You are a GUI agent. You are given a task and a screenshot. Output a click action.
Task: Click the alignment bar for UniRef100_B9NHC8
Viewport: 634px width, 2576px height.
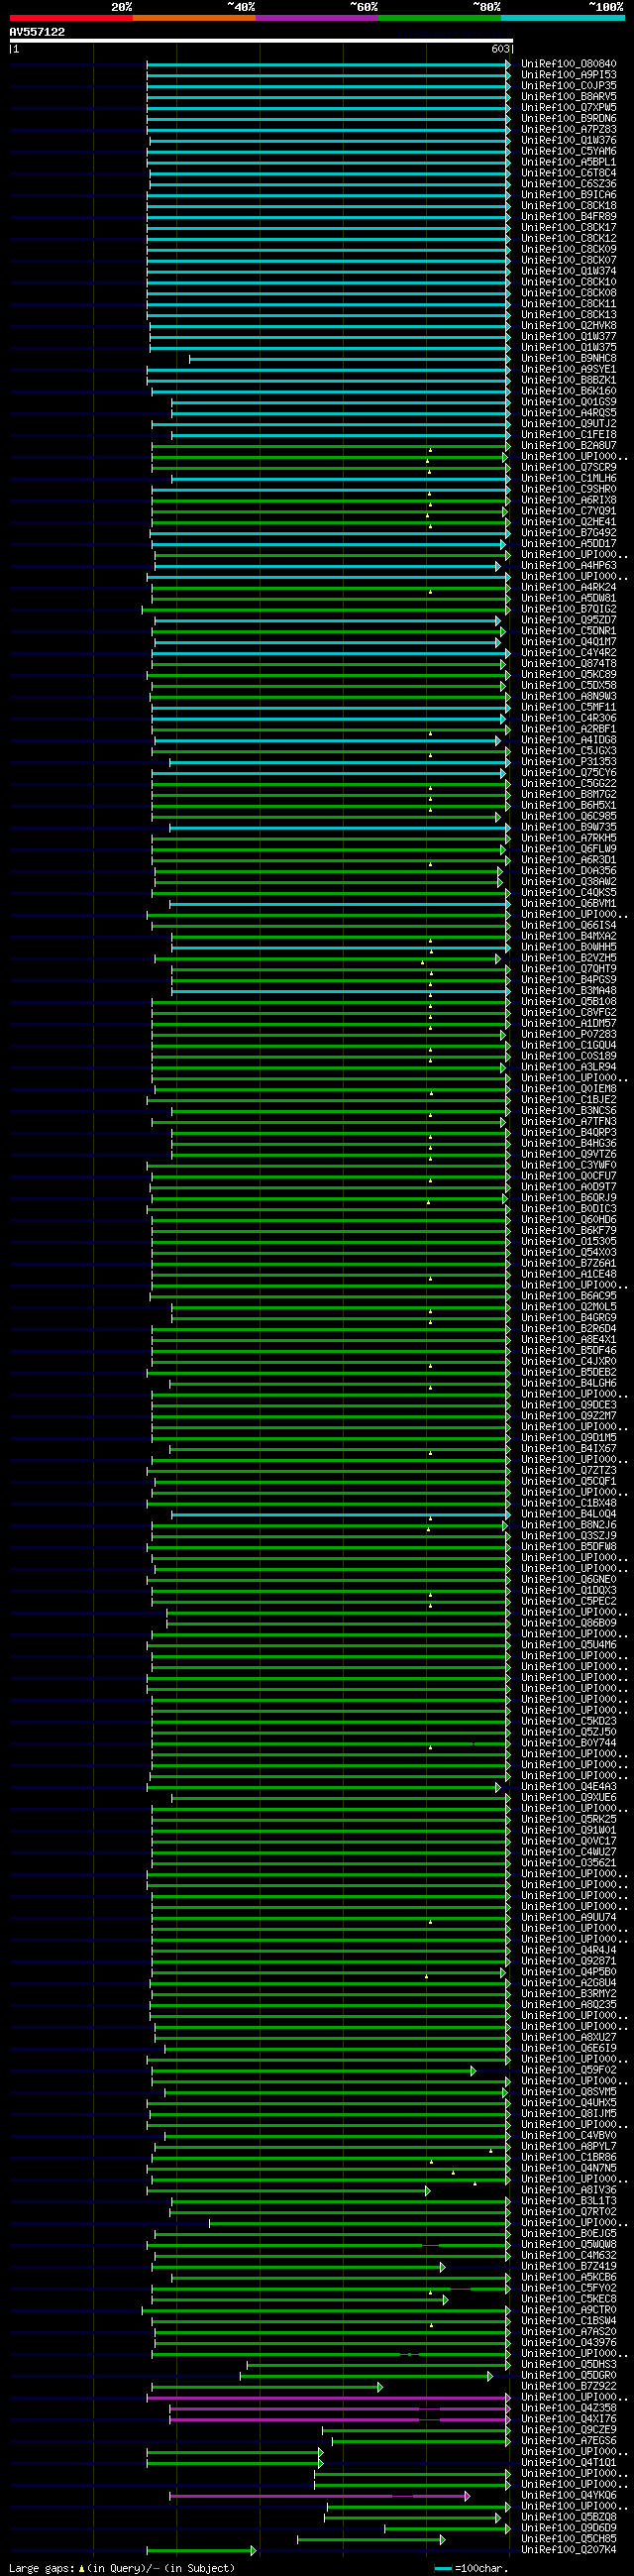350,359
